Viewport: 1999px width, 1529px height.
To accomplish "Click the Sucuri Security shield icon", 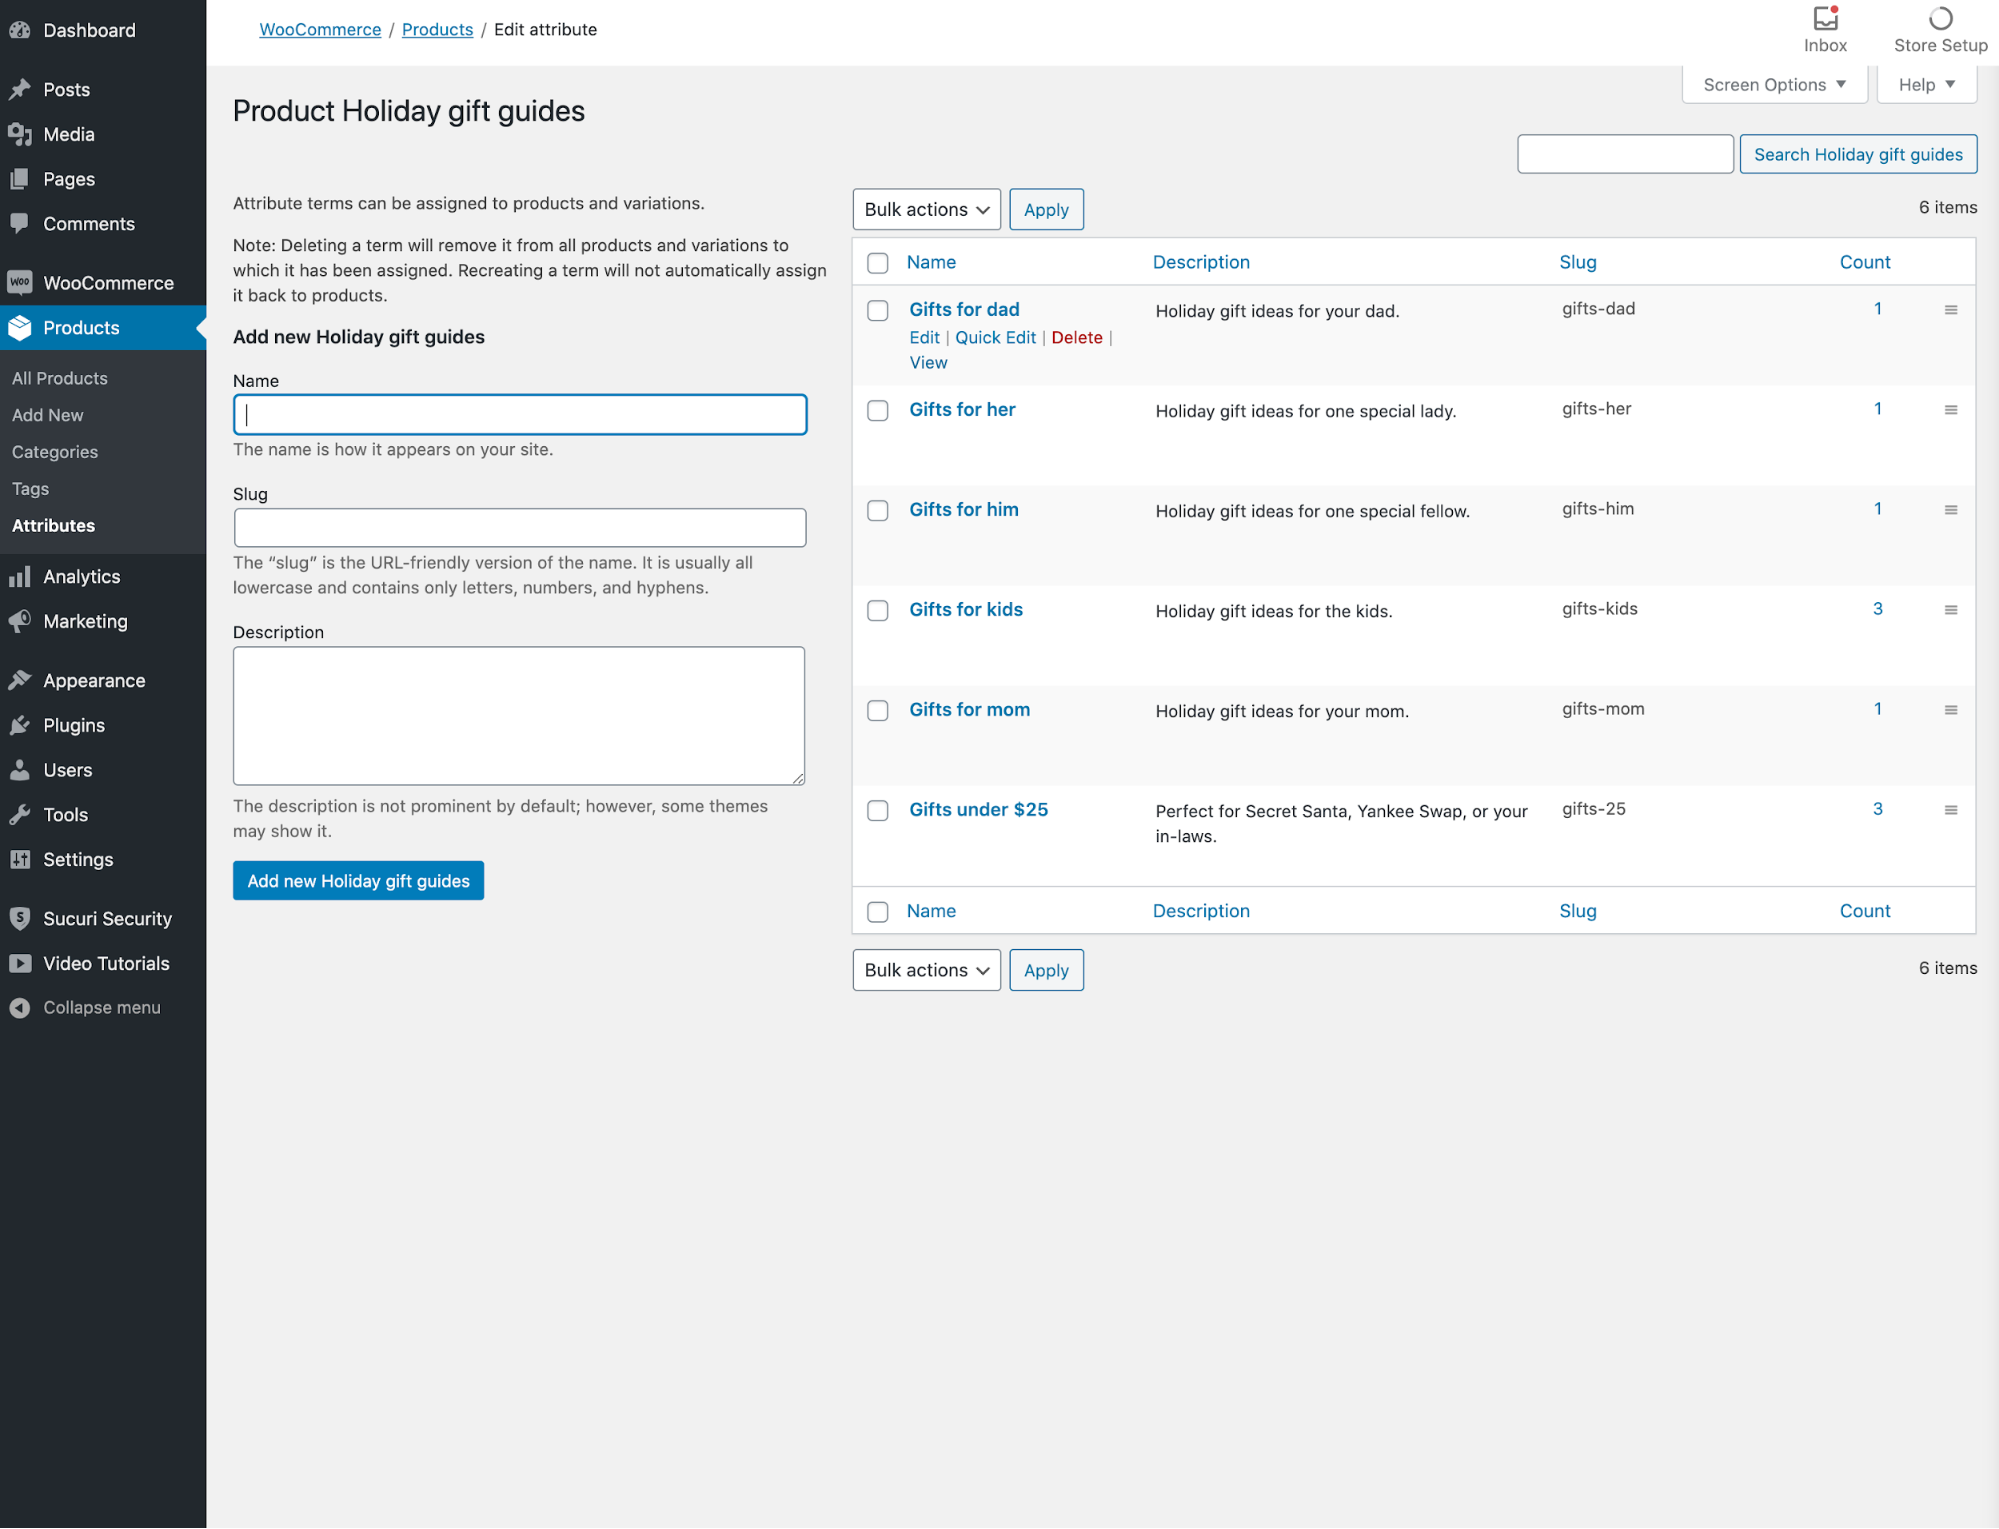I will click(x=20, y=918).
